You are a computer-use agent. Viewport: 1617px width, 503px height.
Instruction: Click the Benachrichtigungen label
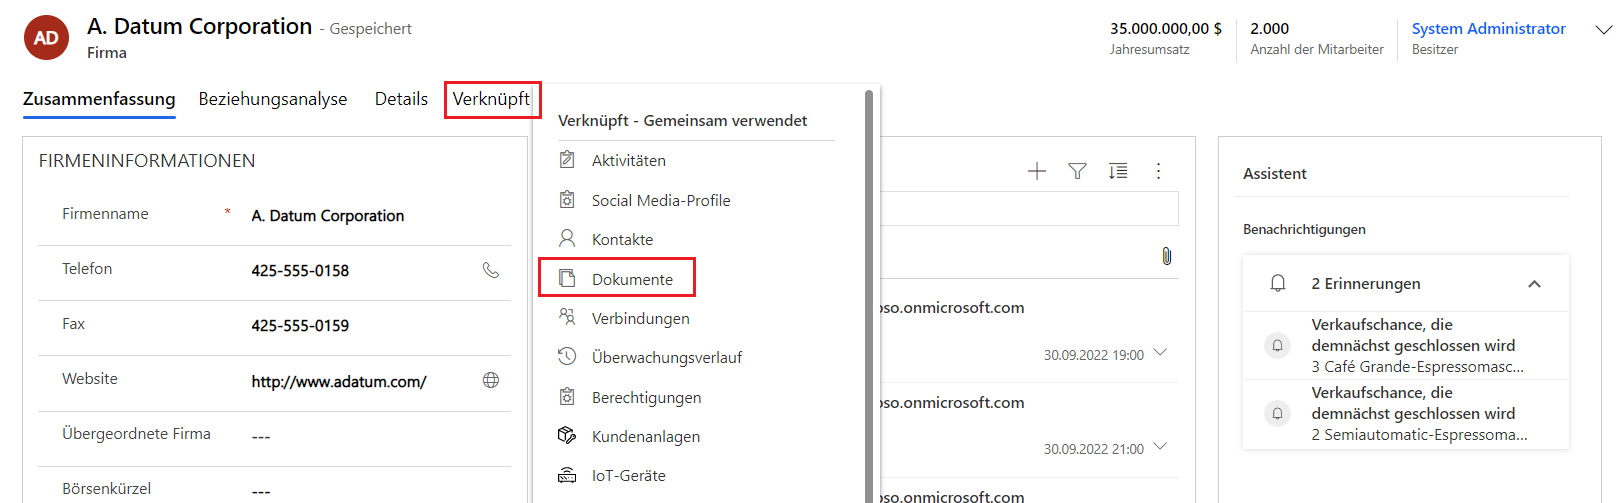pyautogui.click(x=1304, y=230)
